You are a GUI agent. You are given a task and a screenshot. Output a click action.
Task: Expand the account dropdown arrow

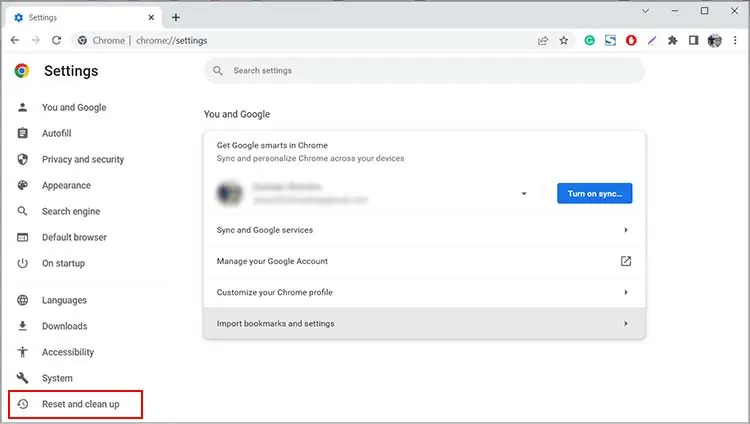524,193
